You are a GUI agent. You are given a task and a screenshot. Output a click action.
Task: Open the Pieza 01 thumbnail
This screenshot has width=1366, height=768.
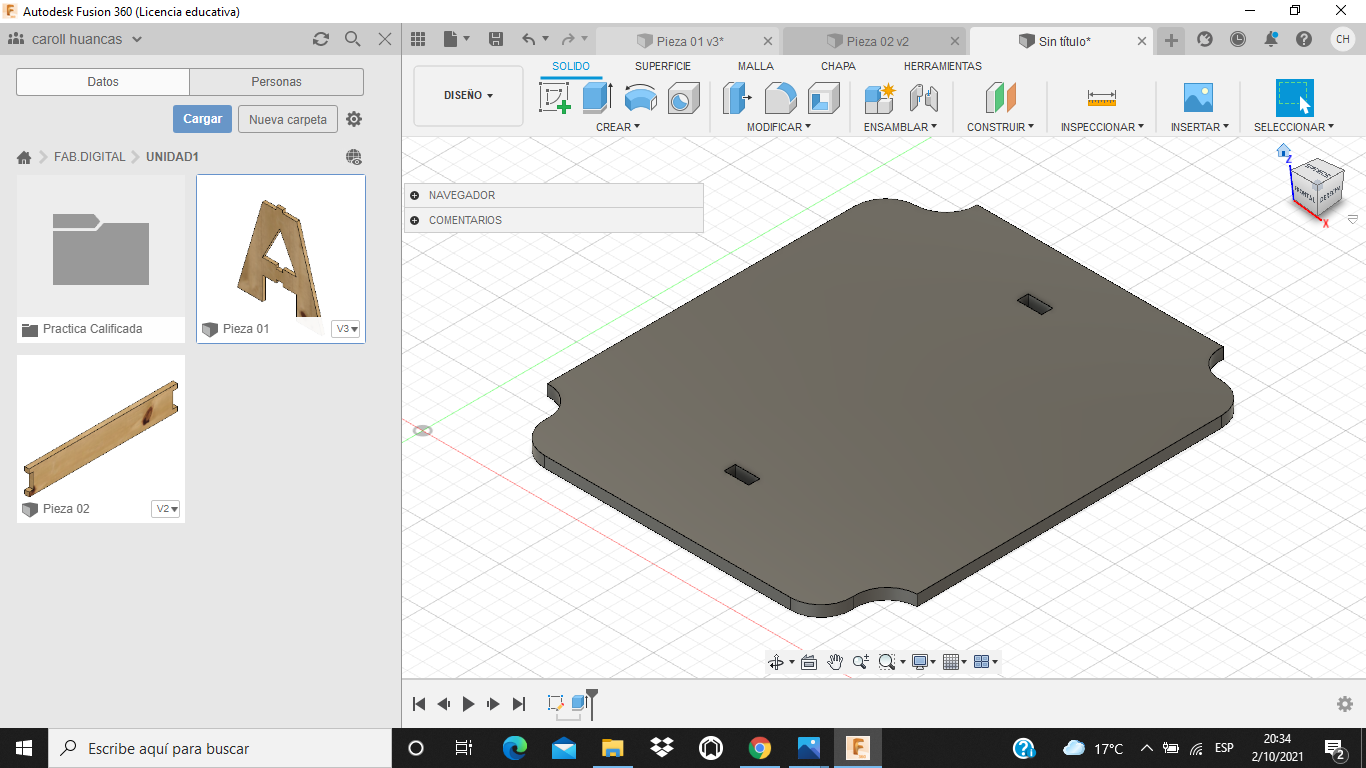[281, 246]
